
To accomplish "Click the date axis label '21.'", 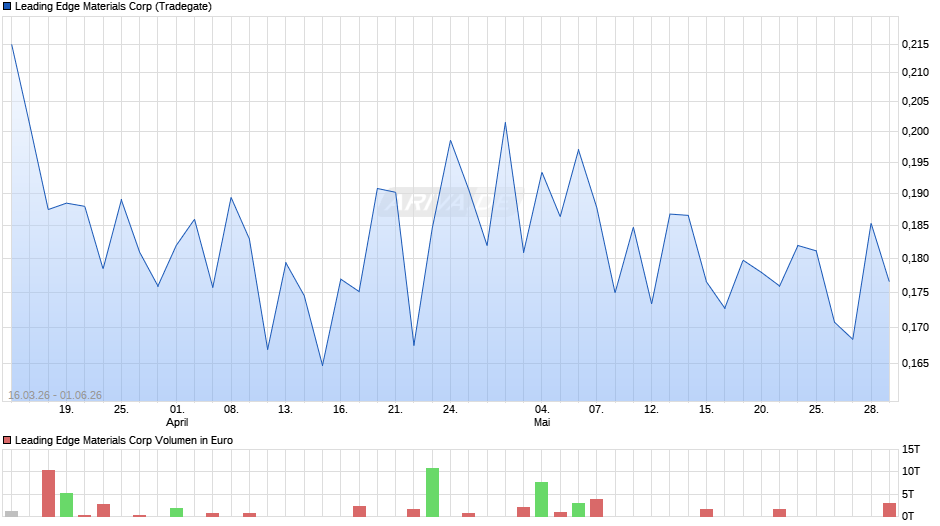I will (395, 410).
